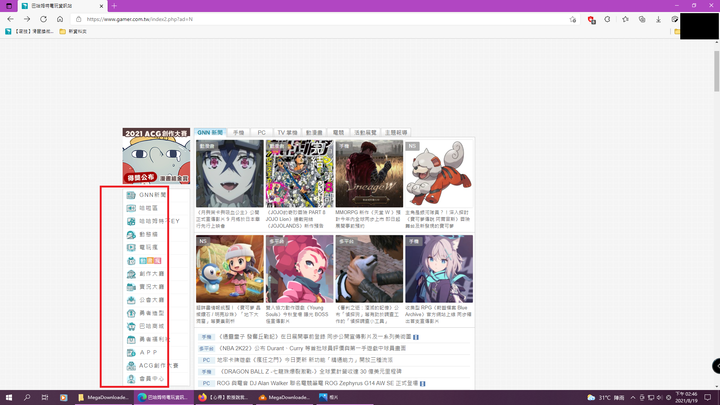Open Task View on the taskbar
The image size is (720, 405).
coord(45,397)
